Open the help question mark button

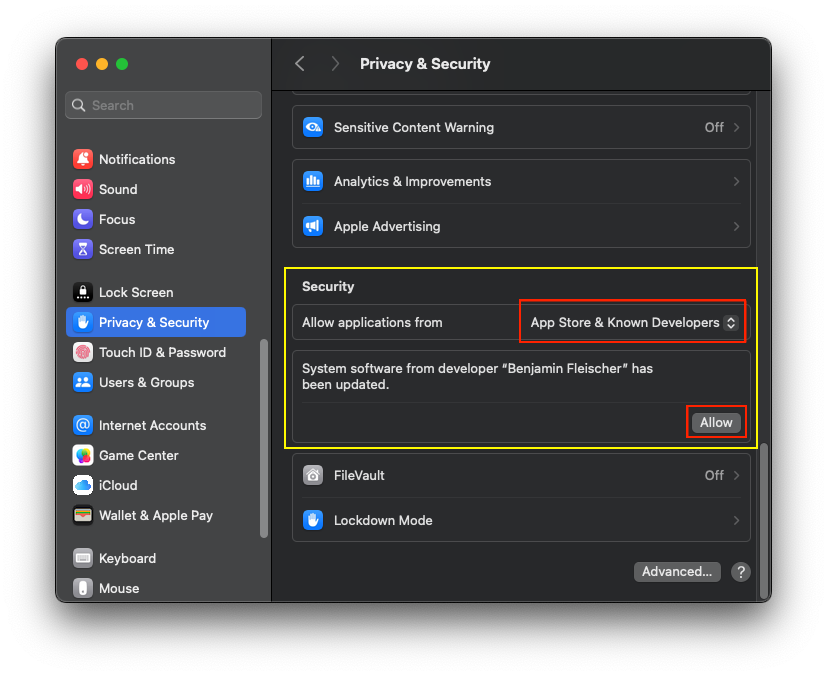(741, 572)
